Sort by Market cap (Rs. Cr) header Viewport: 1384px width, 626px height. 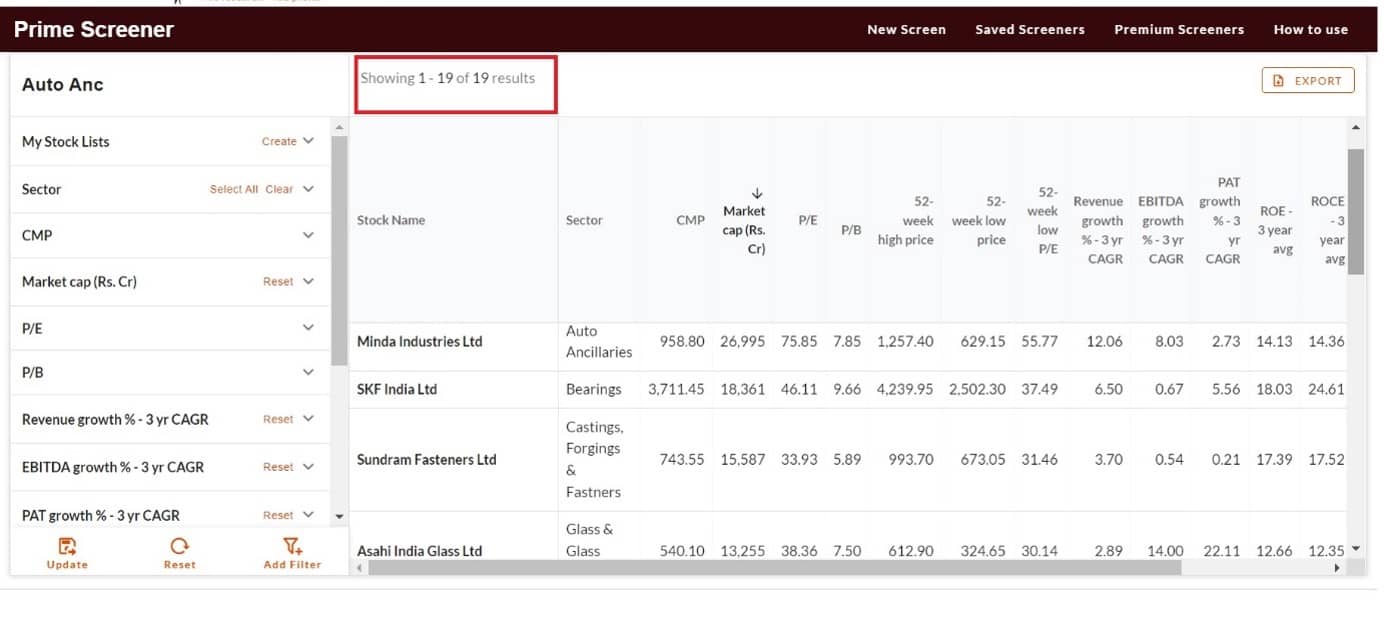(x=744, y=230)
